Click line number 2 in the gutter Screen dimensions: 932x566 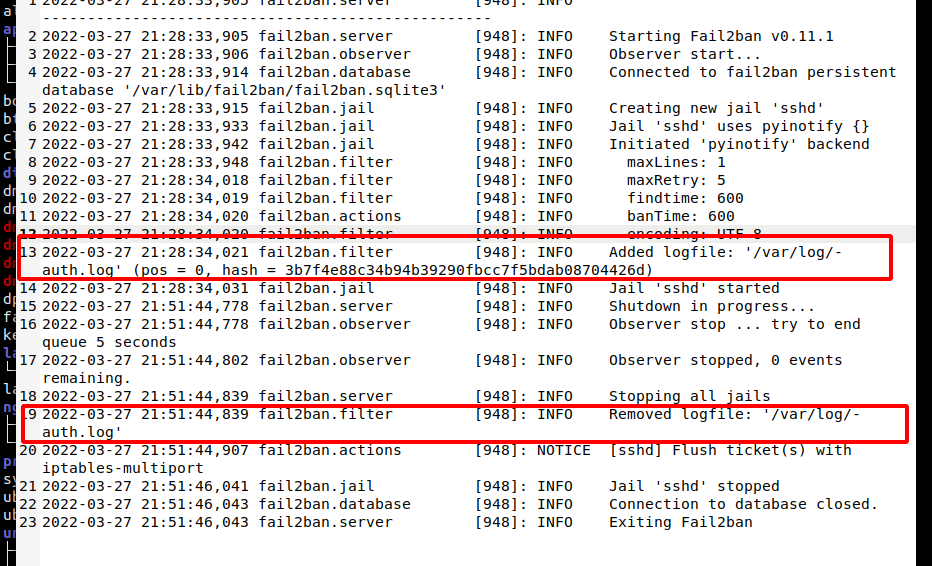coord(32,36)
